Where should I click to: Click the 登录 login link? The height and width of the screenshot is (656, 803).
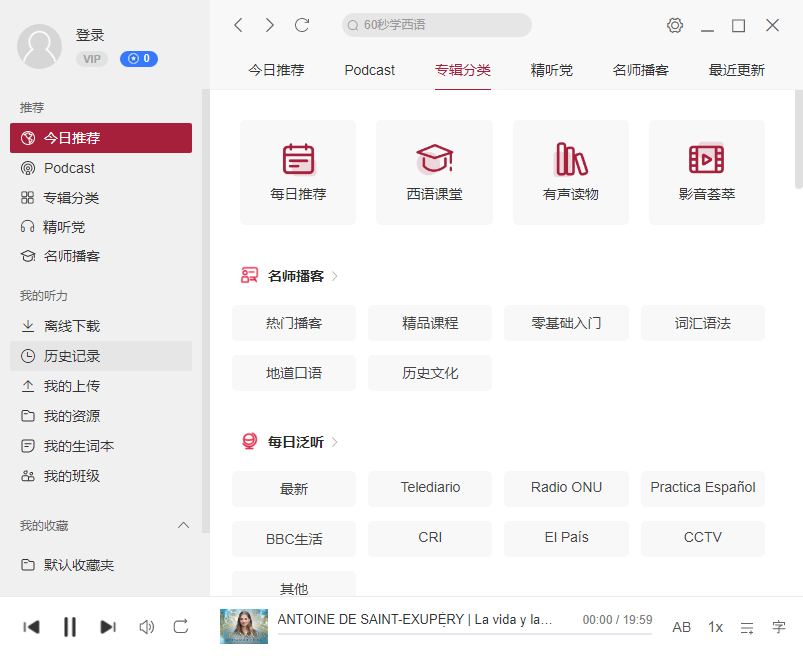point(90,35)
